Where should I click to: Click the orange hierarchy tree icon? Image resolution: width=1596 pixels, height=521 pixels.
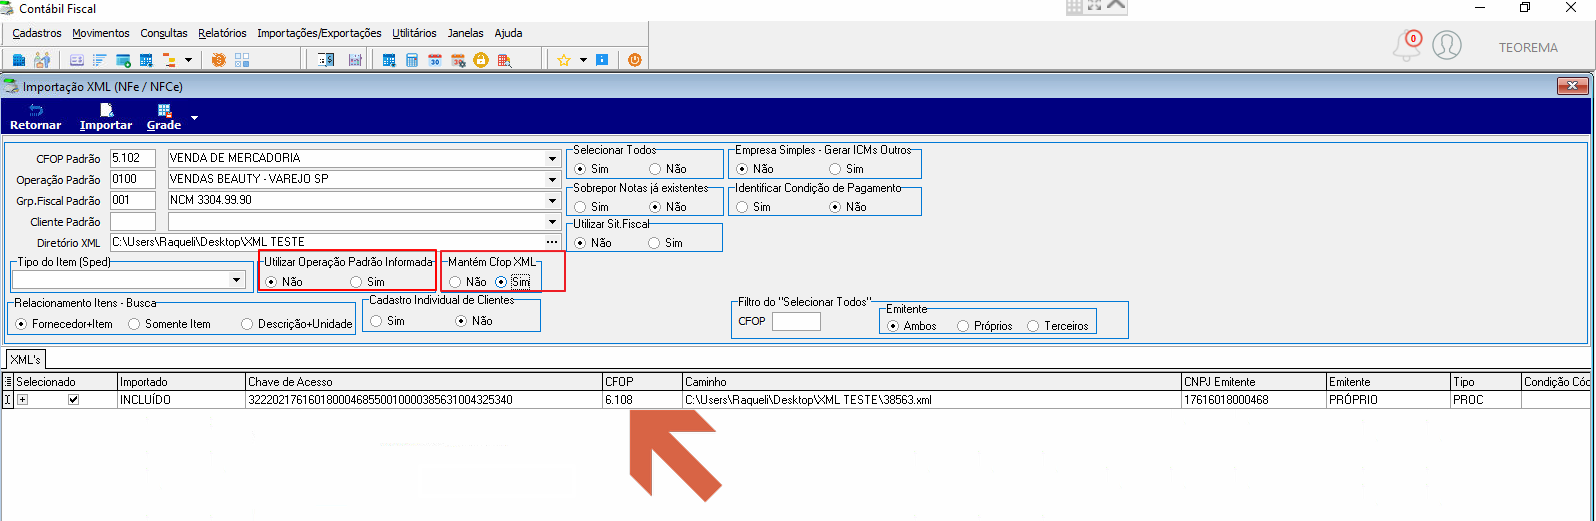169,60
